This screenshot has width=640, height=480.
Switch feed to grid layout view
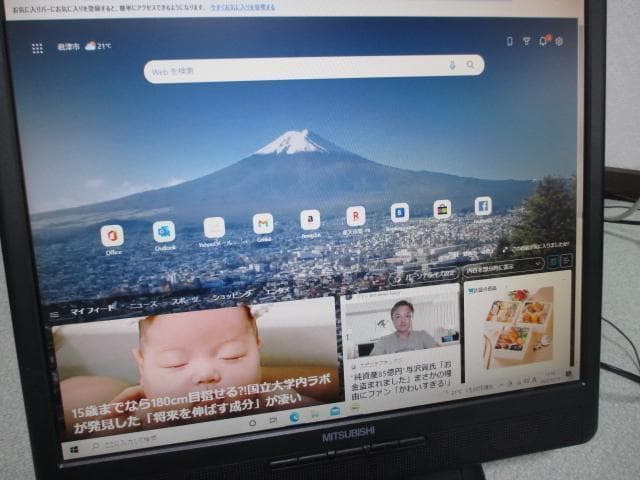click(x=554, y=262)
